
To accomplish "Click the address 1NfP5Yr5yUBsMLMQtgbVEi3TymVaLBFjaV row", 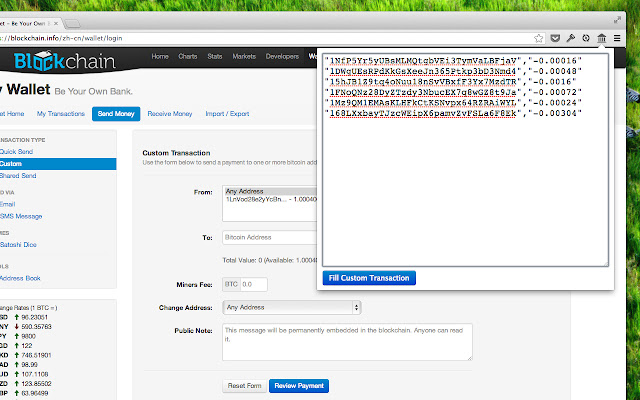I will tap(453, 61).
